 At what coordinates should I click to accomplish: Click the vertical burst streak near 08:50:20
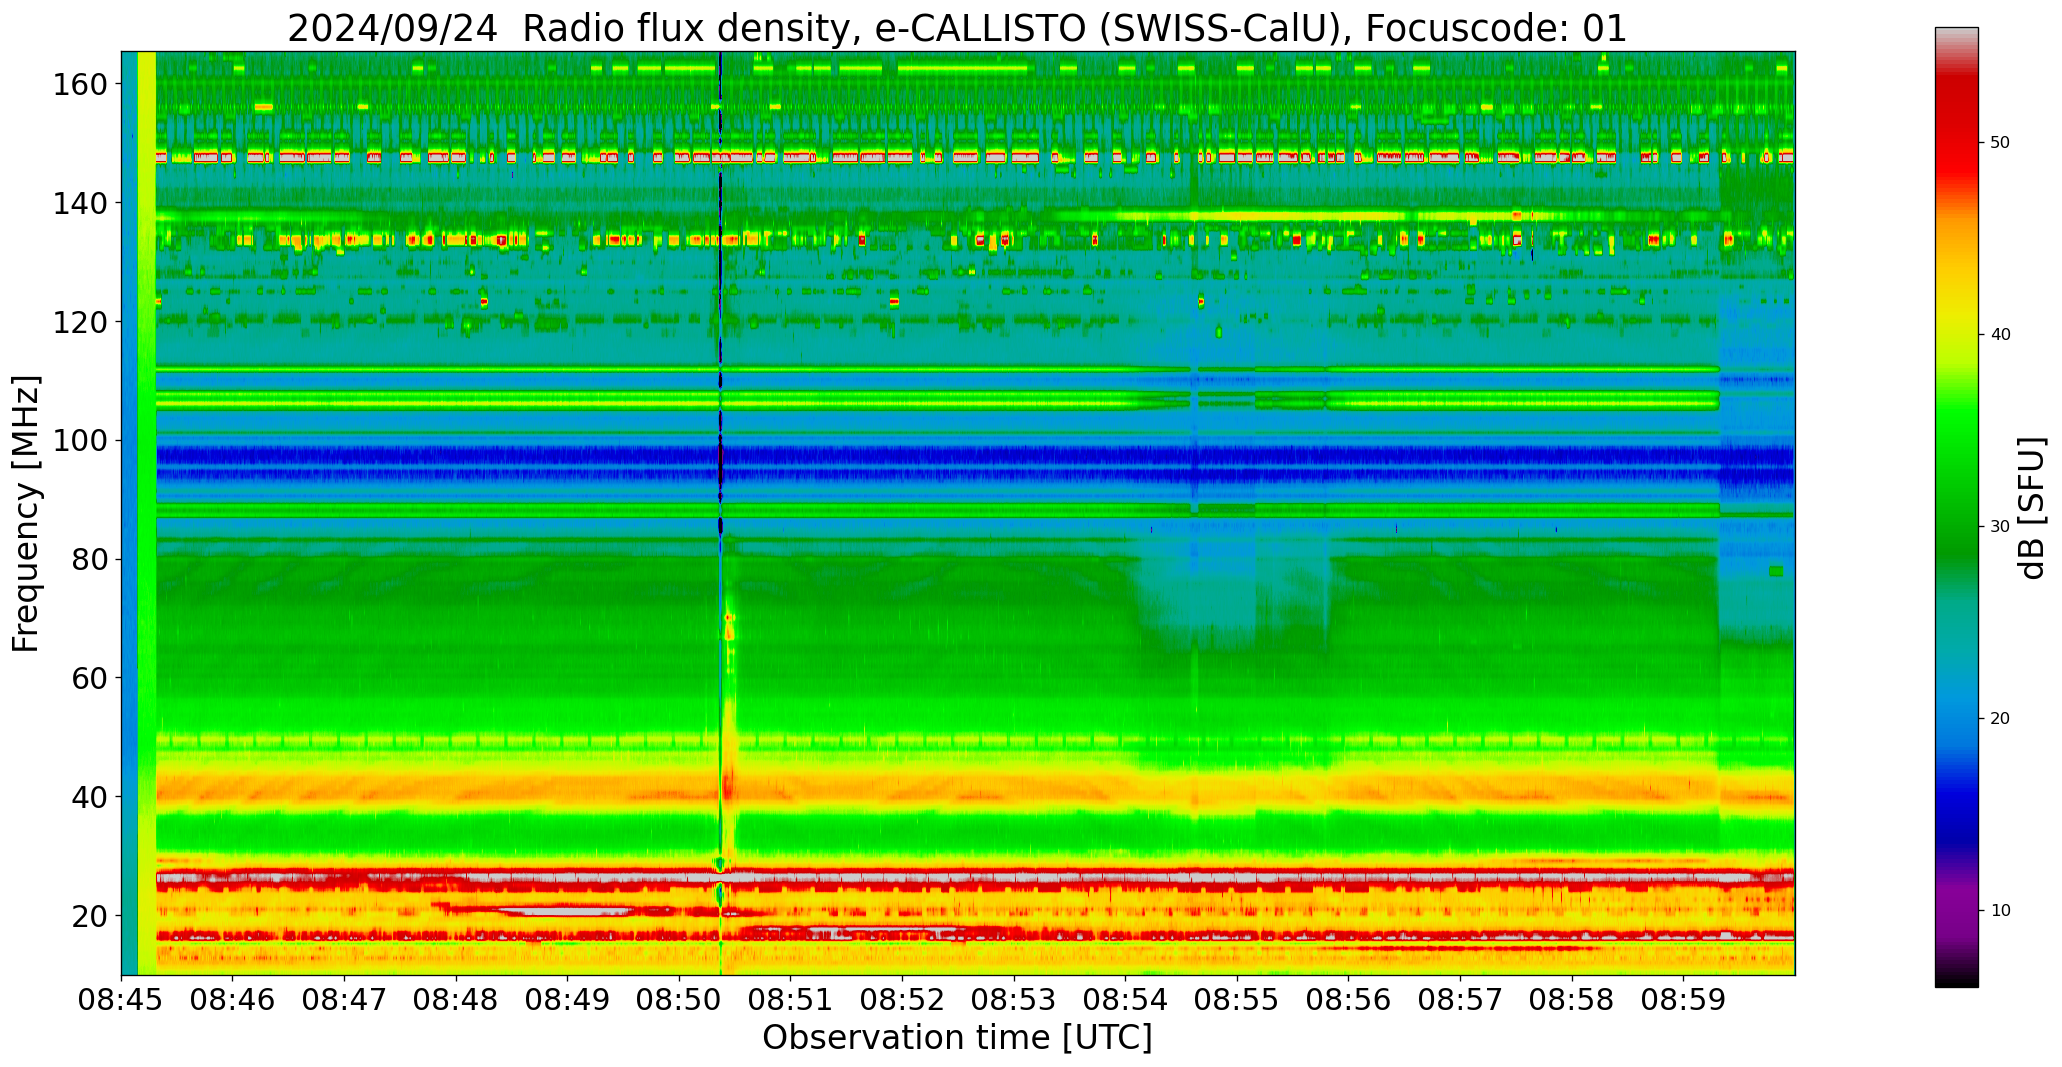tap(721, 513)
